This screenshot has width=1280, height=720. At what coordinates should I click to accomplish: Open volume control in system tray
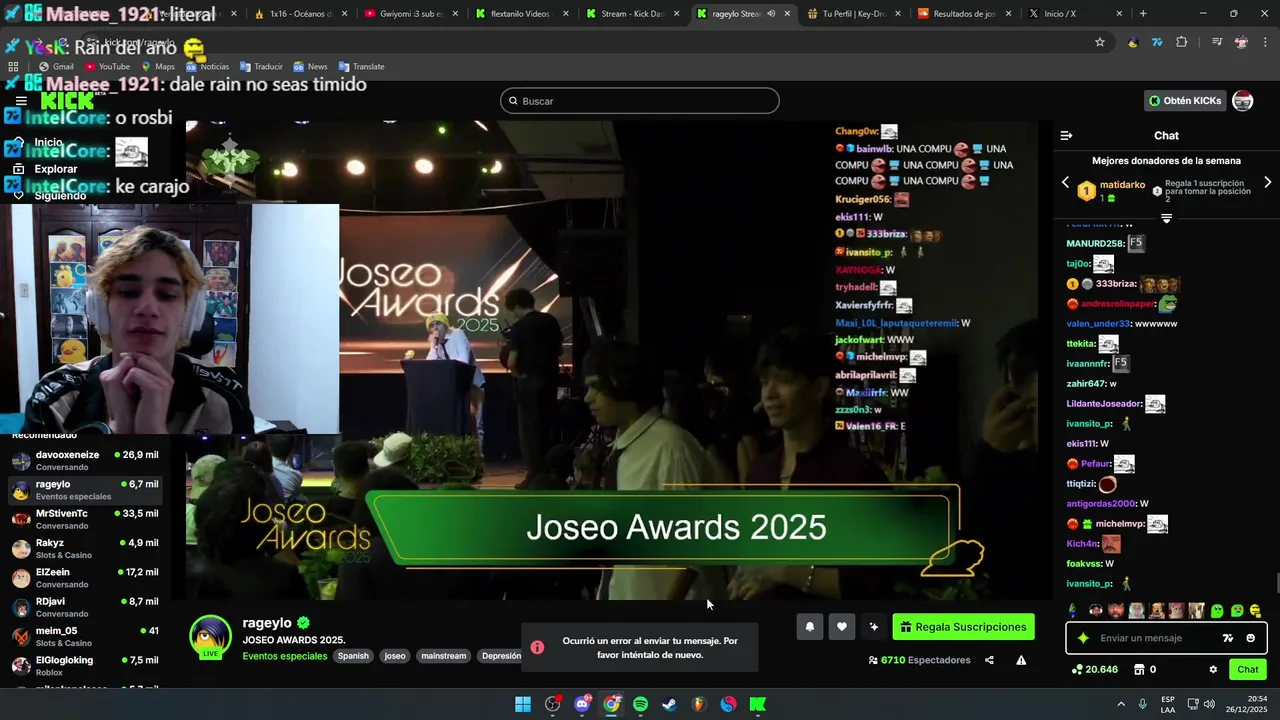tap(1209, 704)
